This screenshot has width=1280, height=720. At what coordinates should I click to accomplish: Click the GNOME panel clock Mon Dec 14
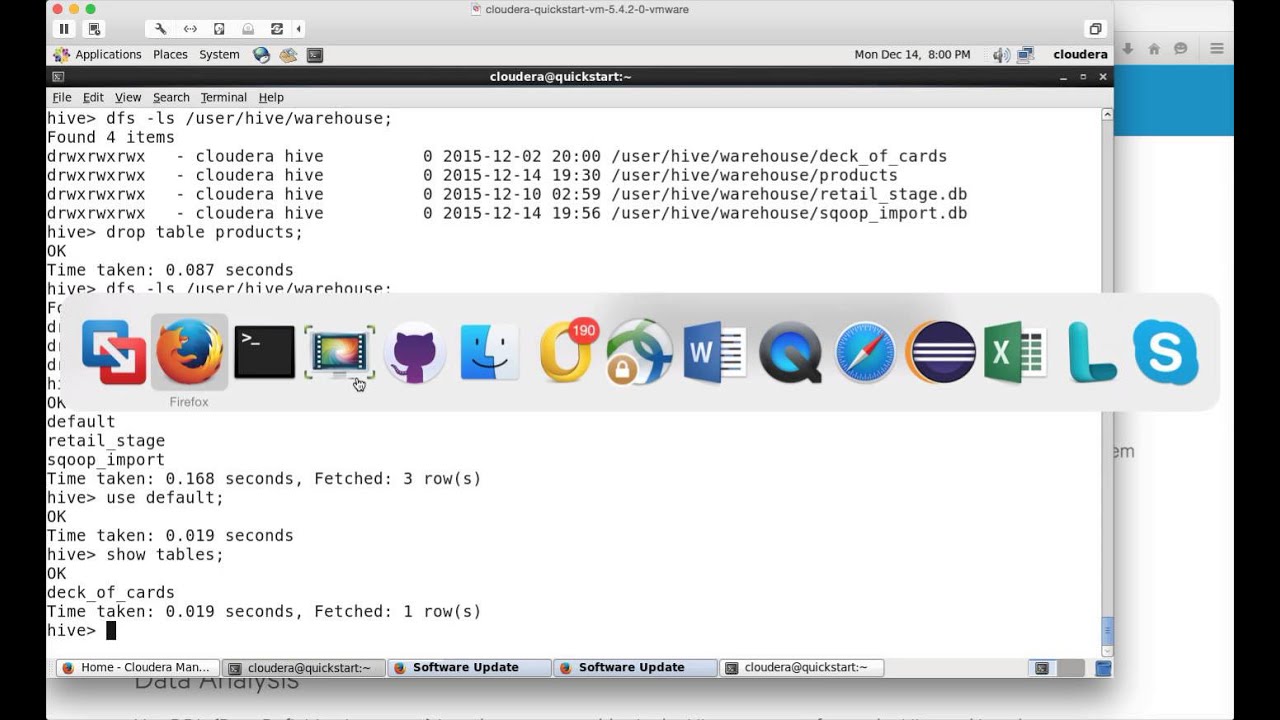(912, 55)
